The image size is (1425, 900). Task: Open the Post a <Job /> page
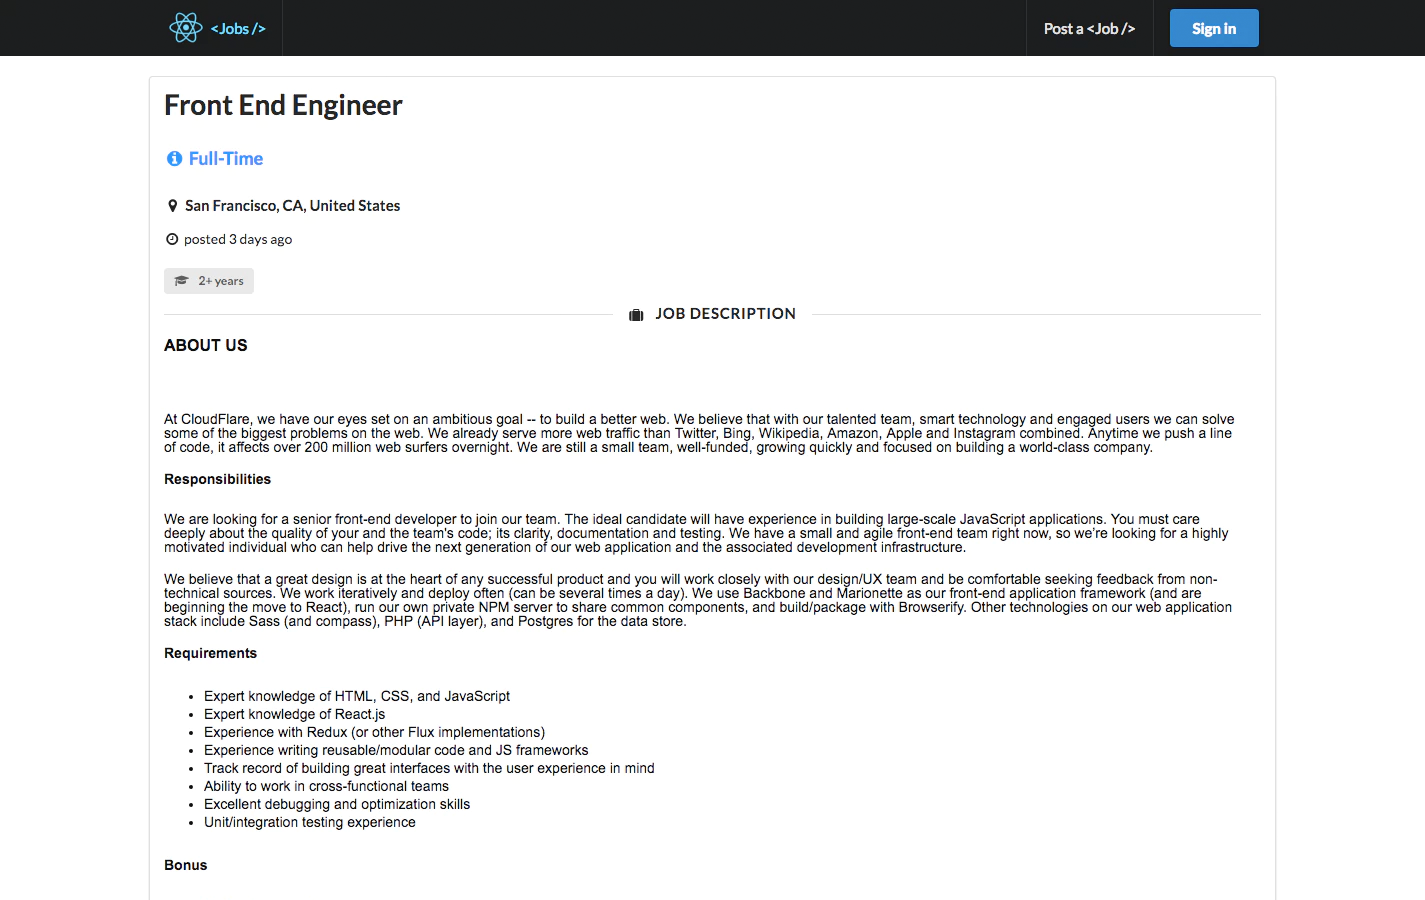coord(1089,28)
